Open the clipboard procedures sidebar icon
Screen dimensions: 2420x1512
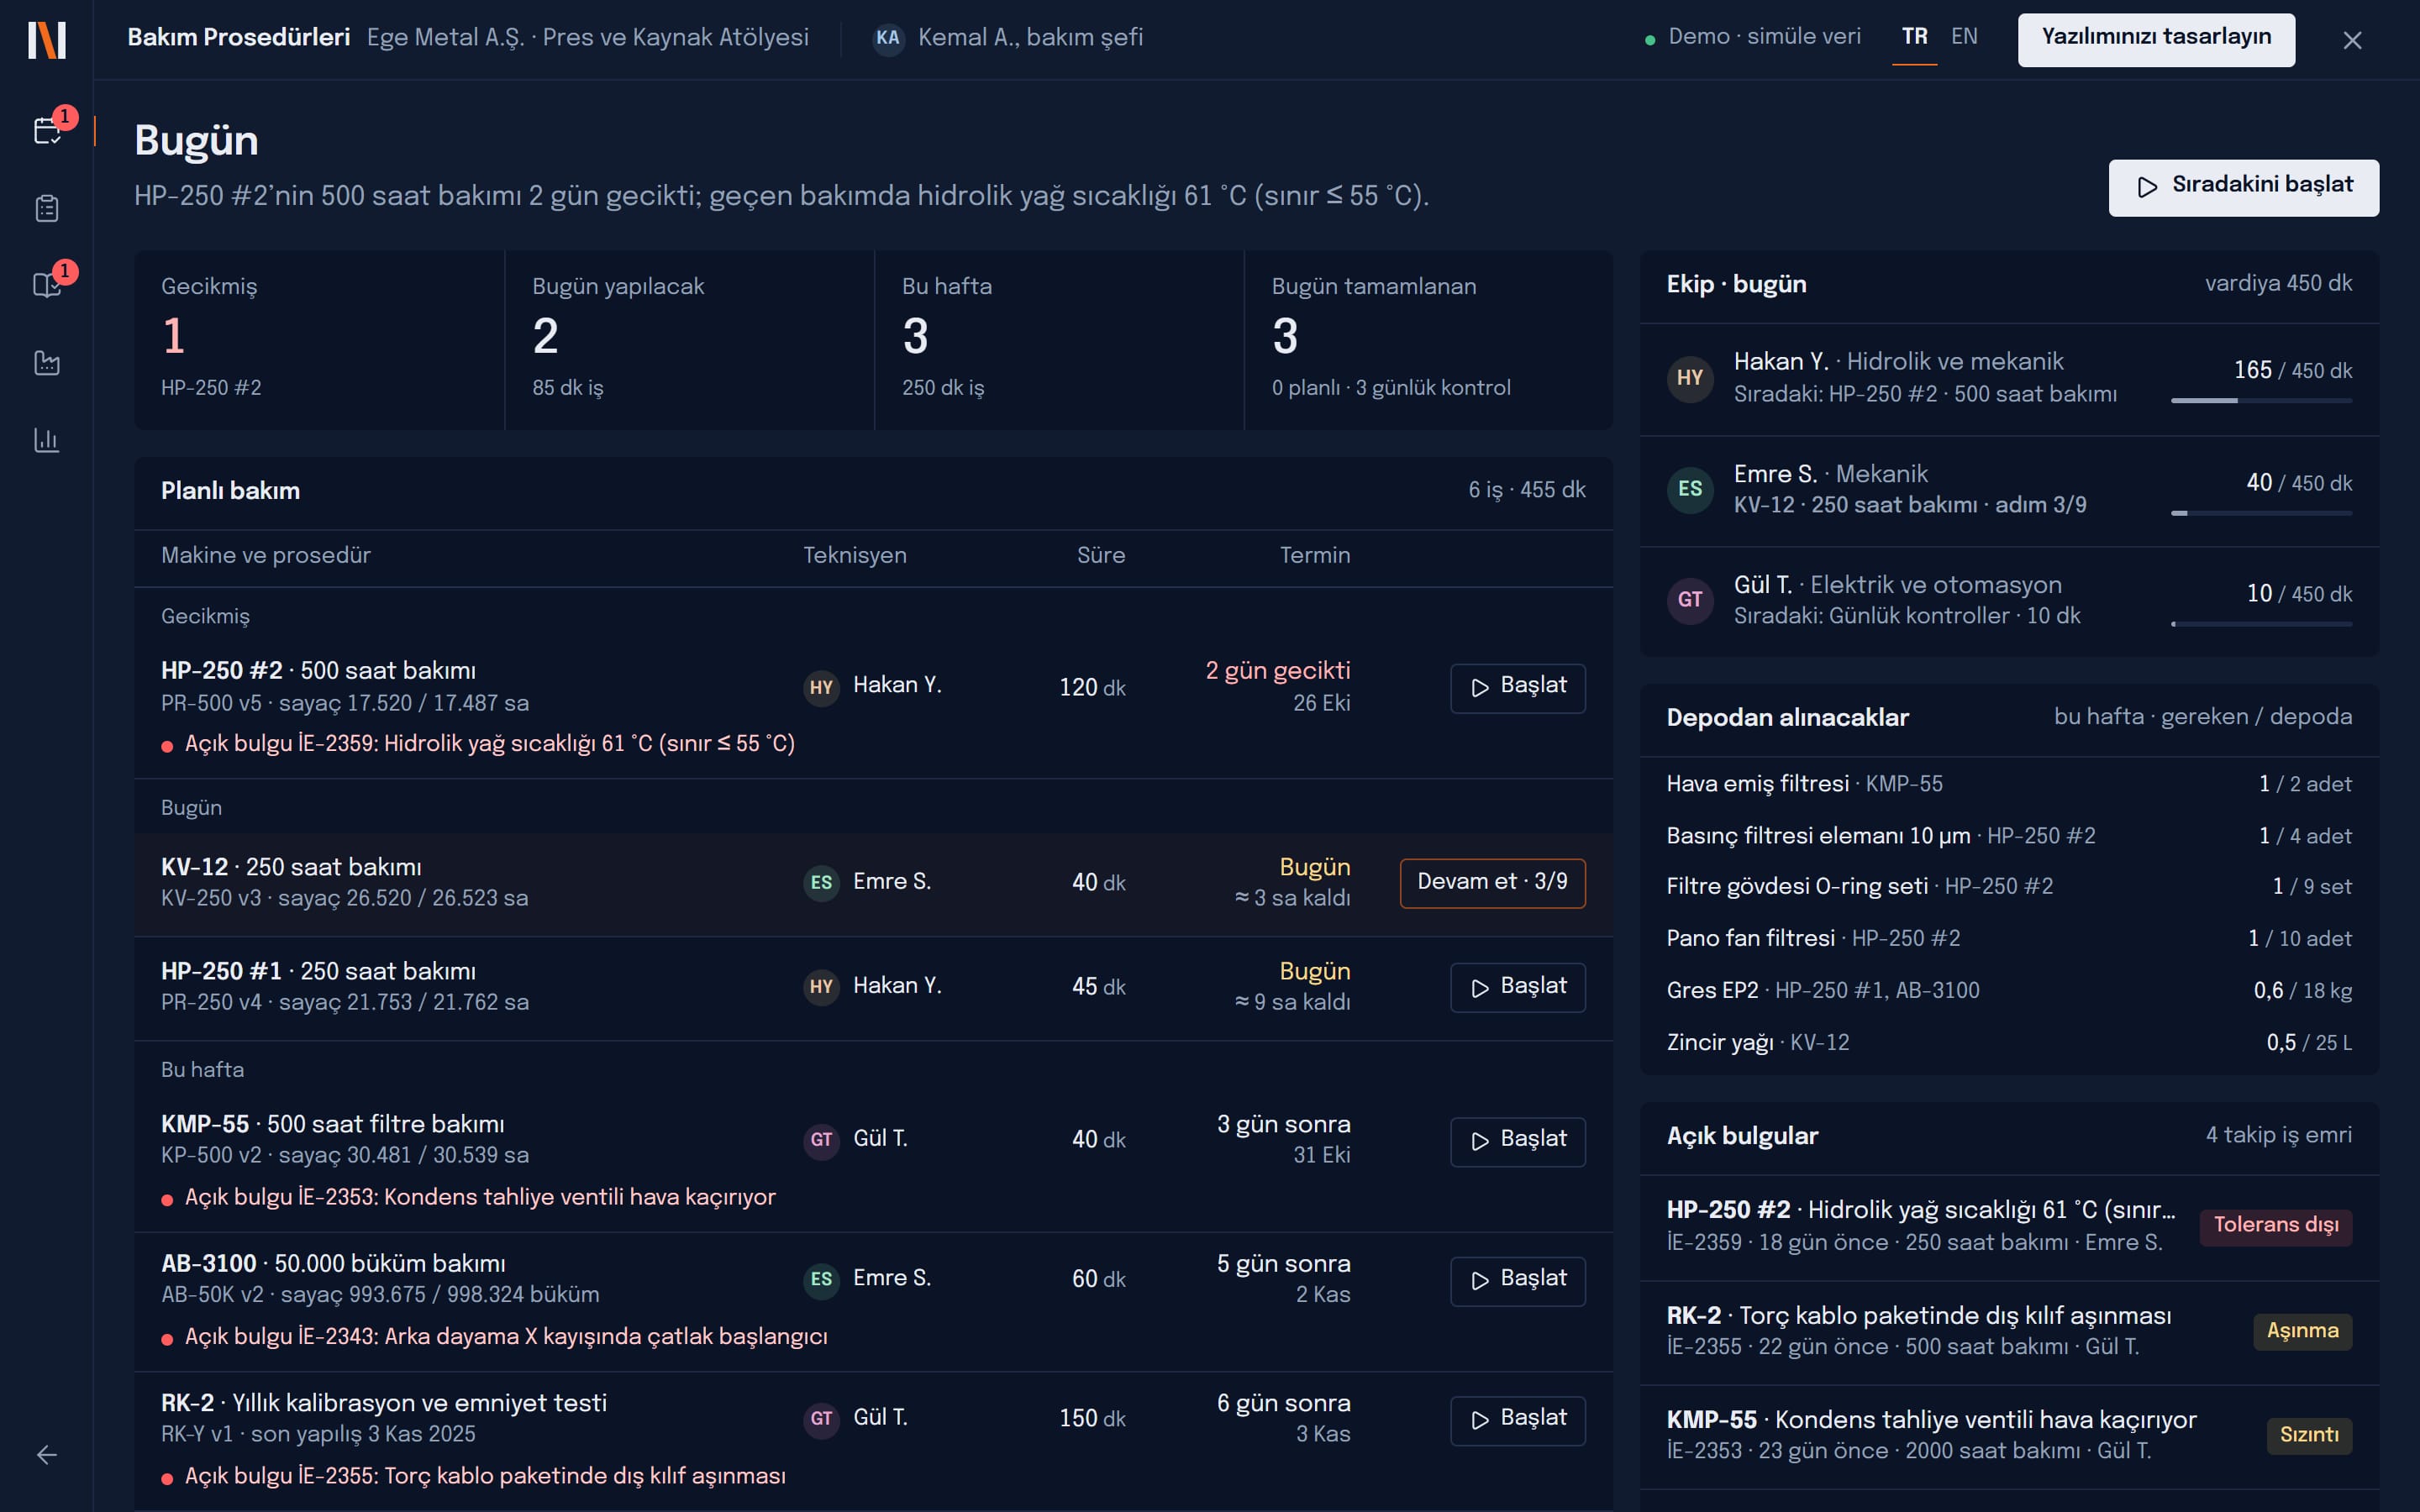[x=47, y=208]
